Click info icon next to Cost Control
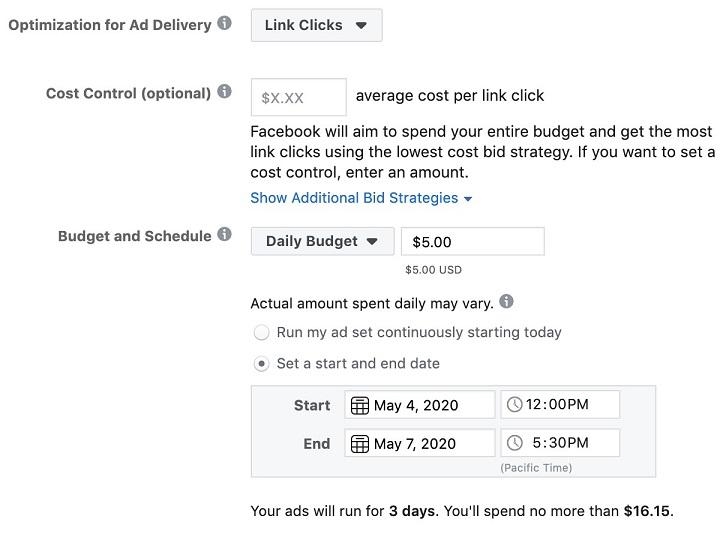 (225, 92)
